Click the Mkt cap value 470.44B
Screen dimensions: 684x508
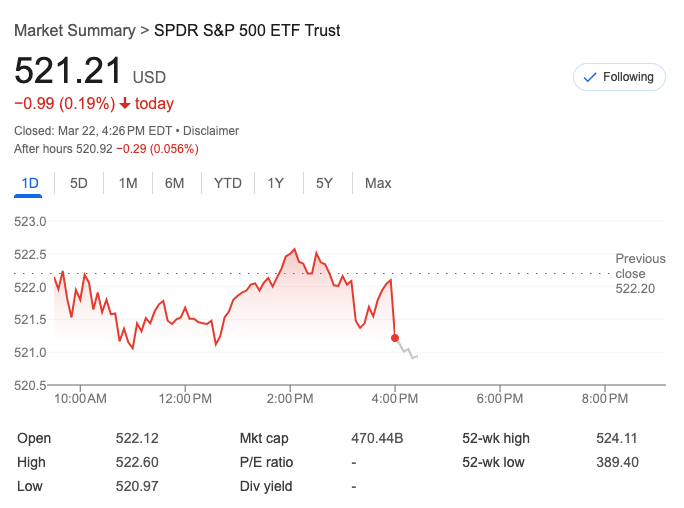tap(377, 438)
